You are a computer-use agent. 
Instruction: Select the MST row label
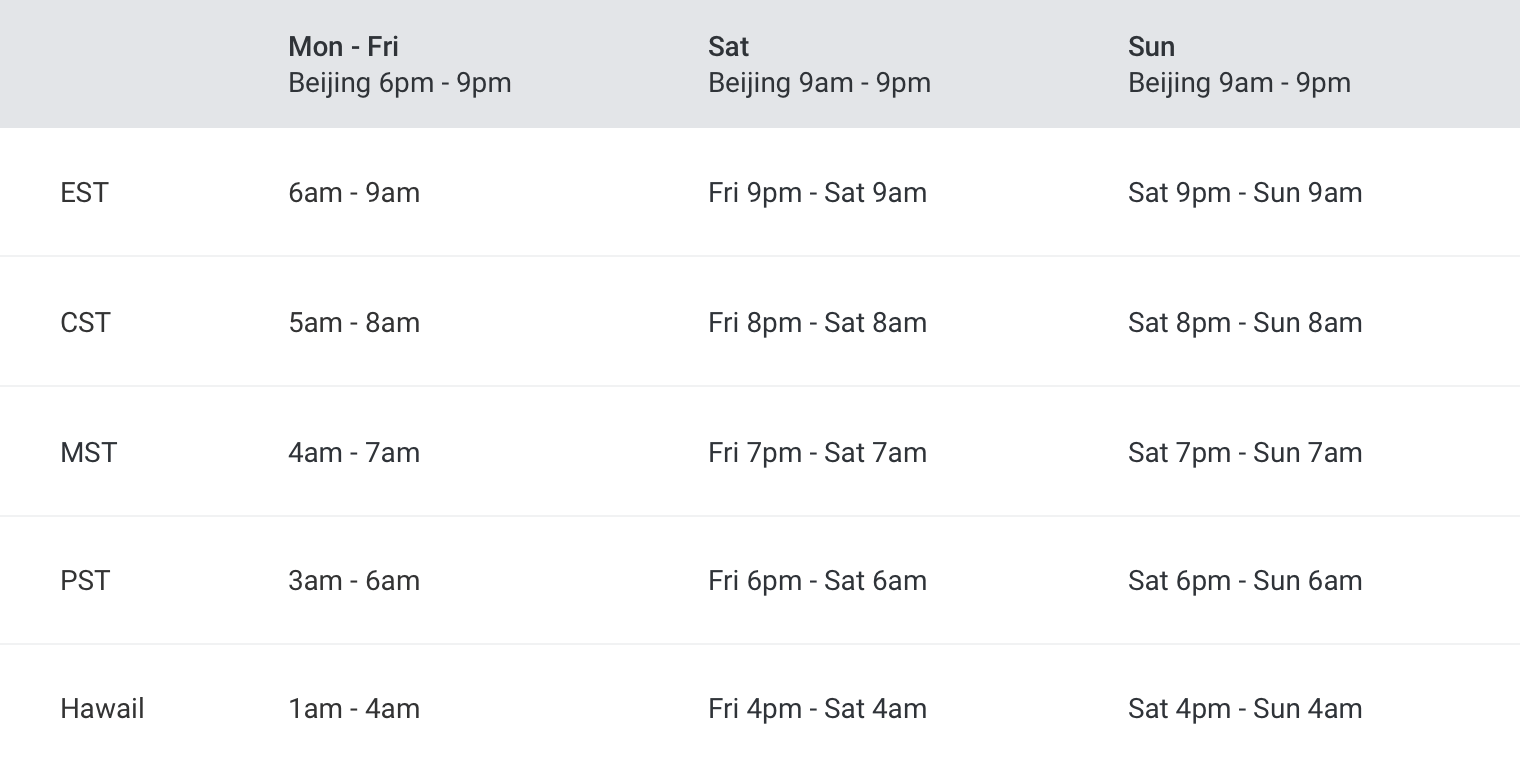88,452
